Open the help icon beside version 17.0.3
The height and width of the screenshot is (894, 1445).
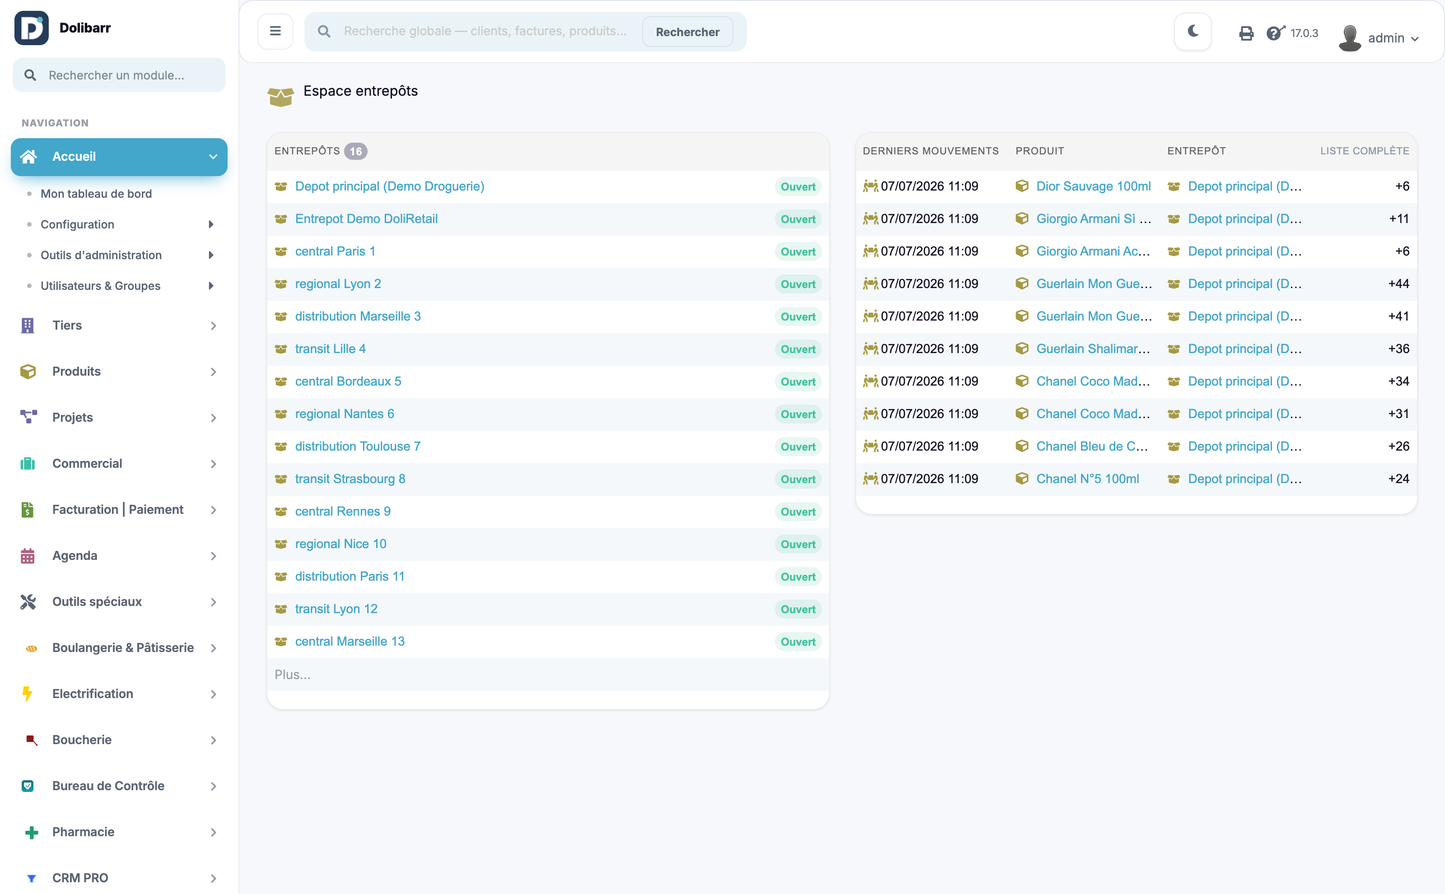click(1275, 33)
